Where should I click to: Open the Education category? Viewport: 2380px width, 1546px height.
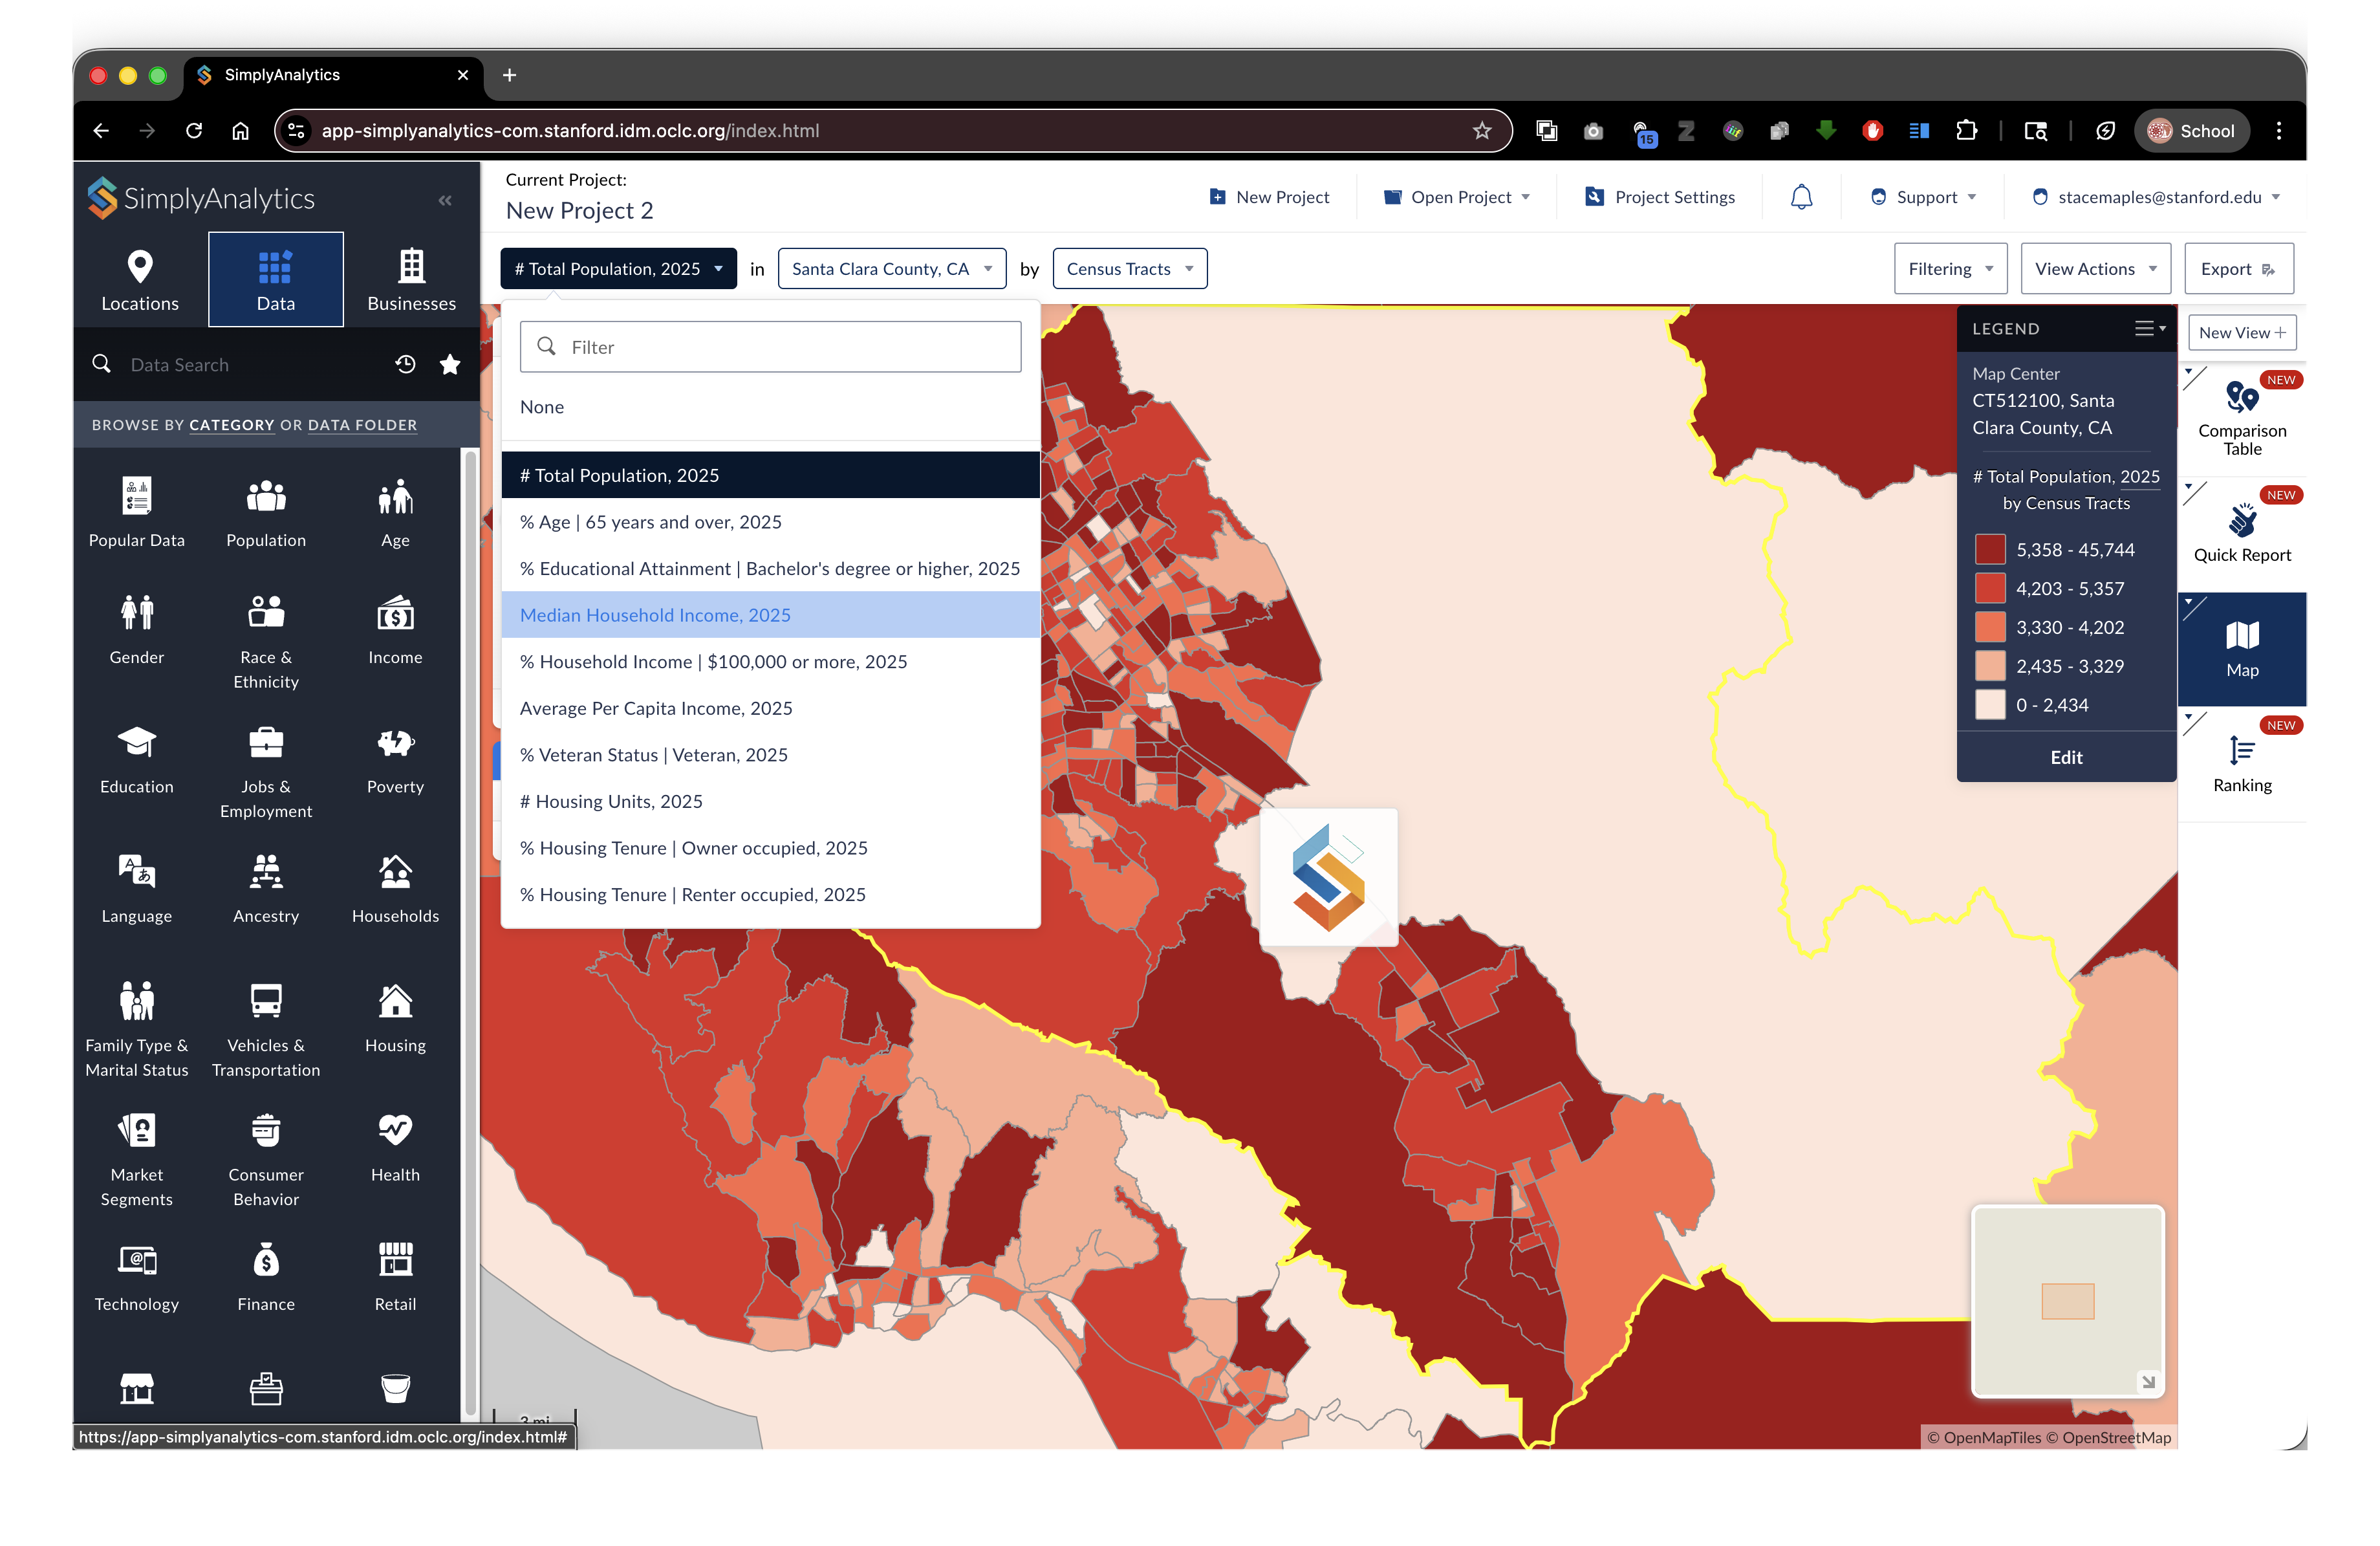pos(137,759)
